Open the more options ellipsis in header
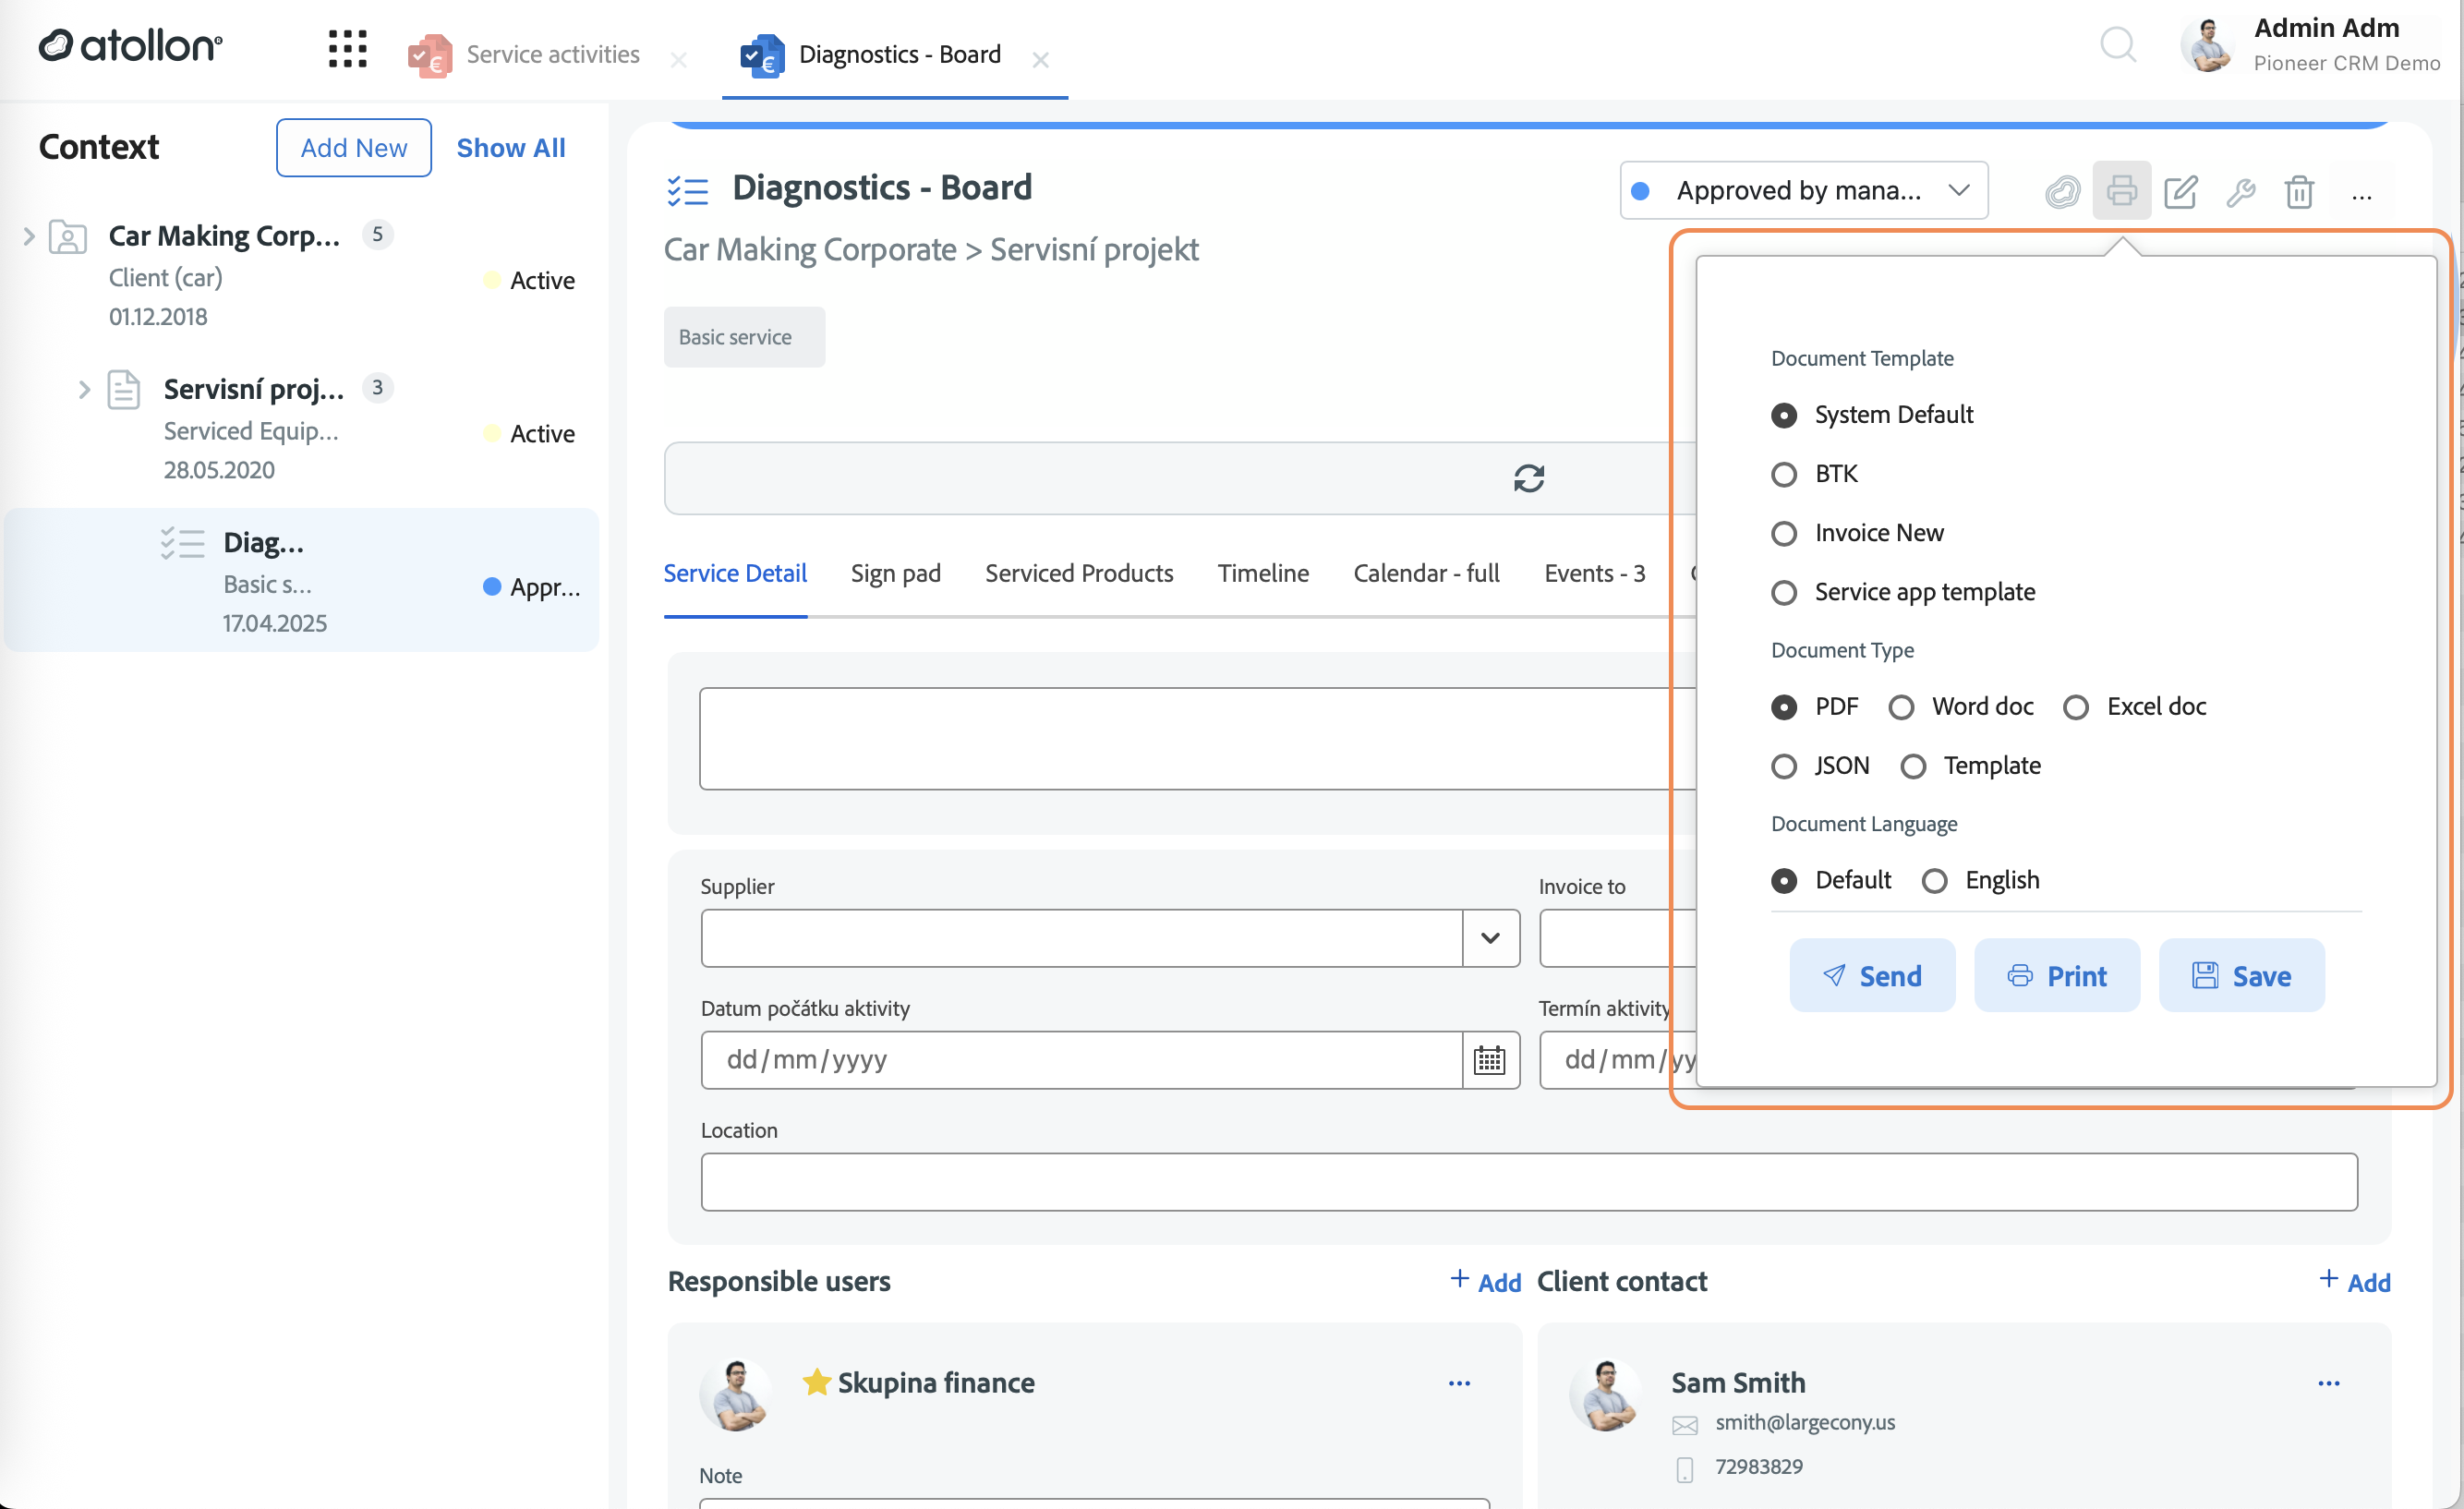Image resolution: width=2464 pixels, height=1509 pixels. (x=2361, y=194)
